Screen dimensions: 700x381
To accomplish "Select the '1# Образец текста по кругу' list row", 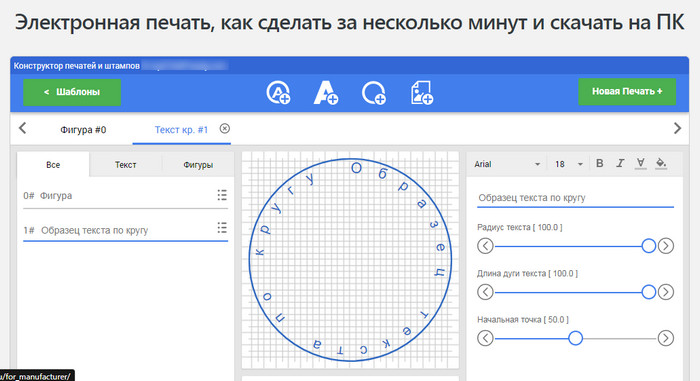I will (125, 230).
